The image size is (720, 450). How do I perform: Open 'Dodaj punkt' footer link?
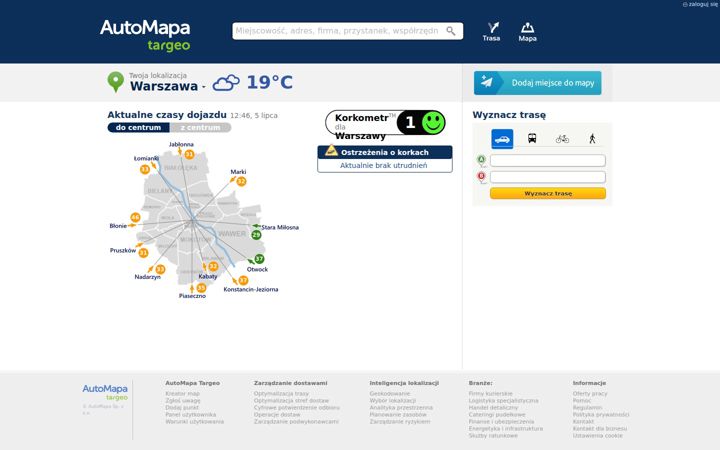click(182, 407)
